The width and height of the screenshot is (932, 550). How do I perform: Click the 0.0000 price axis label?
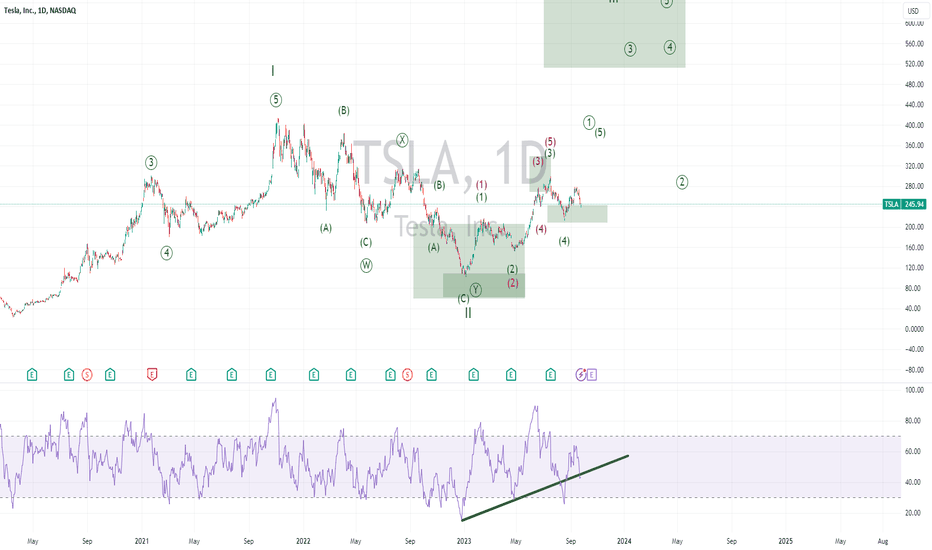914,329
